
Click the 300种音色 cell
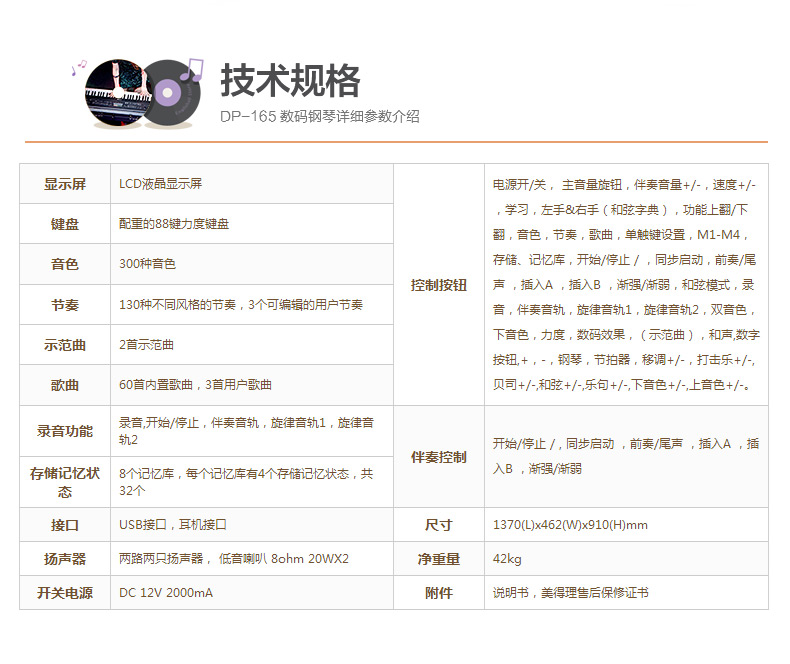pyautogui.click(x=147, y=264)
